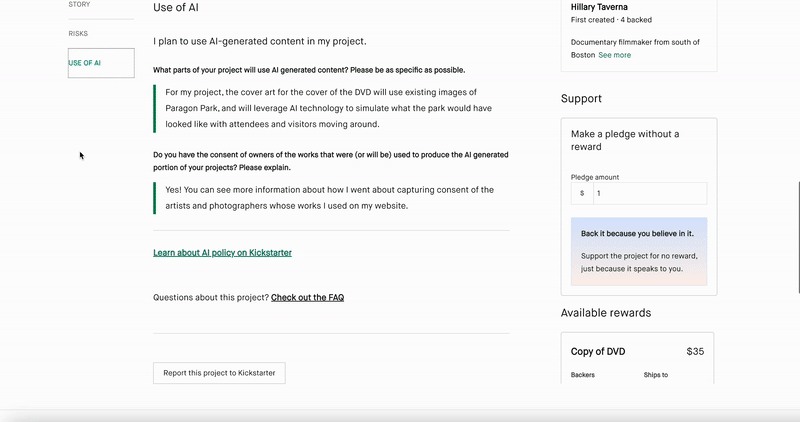Follow the Check out the FAQ link
The image size is (800, 422).
coord(307,297)
